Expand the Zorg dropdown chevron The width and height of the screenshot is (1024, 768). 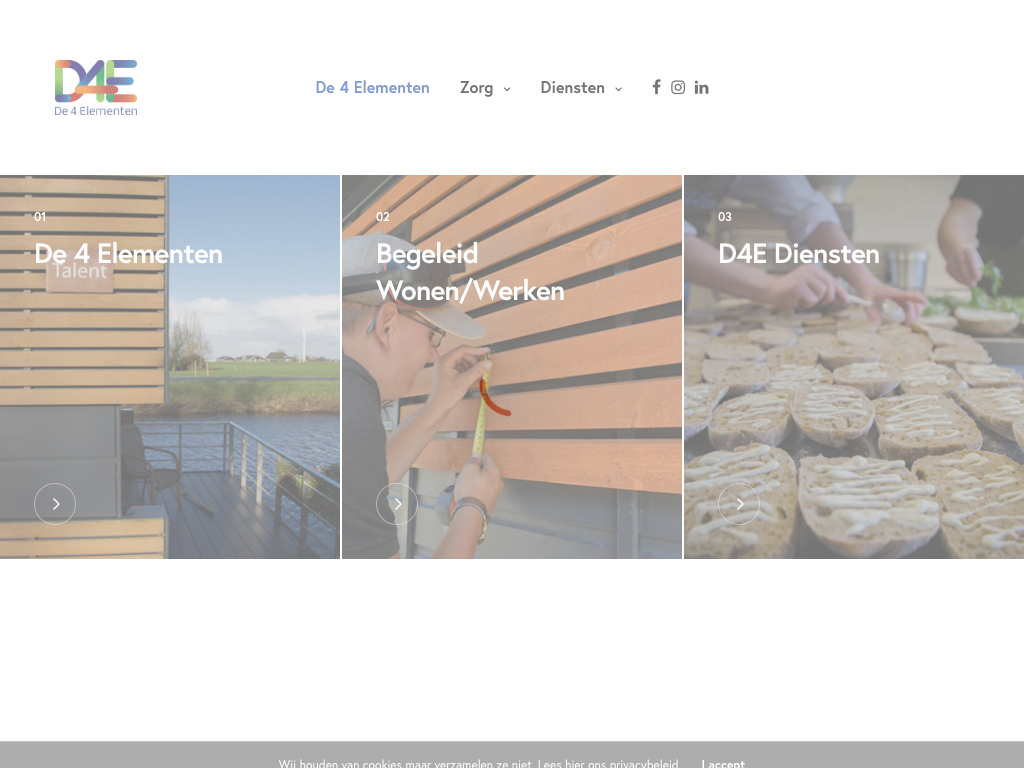(x=507, y=89)
